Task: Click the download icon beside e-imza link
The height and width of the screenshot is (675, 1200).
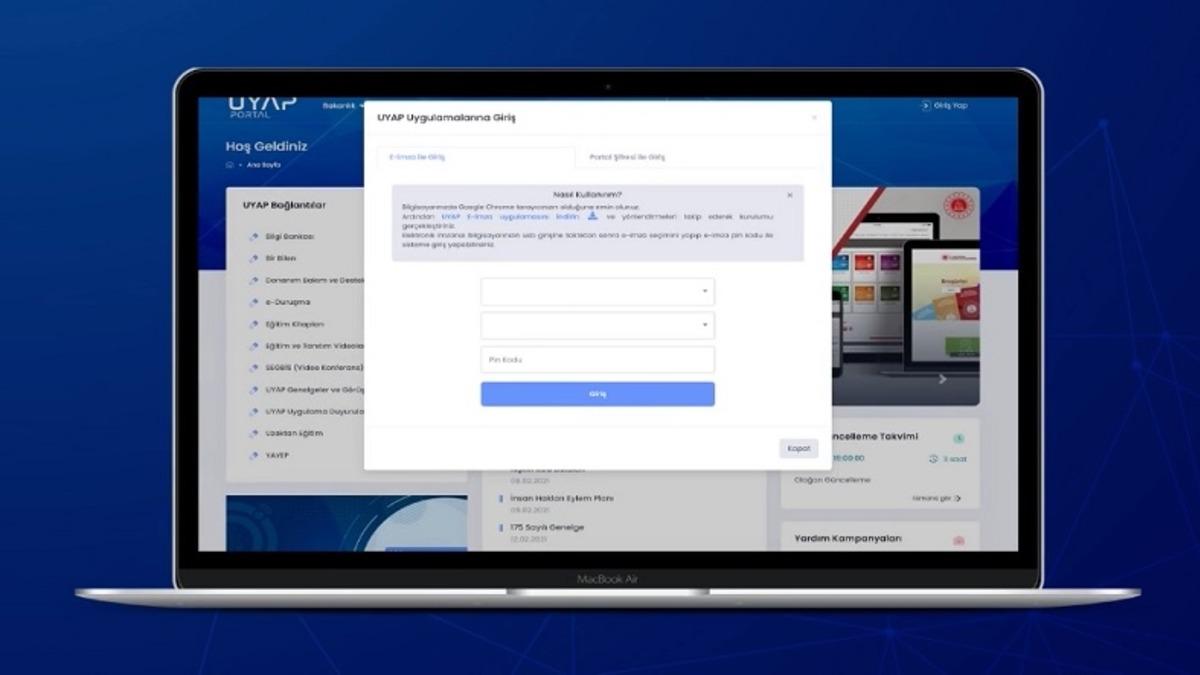Action: 592,215
